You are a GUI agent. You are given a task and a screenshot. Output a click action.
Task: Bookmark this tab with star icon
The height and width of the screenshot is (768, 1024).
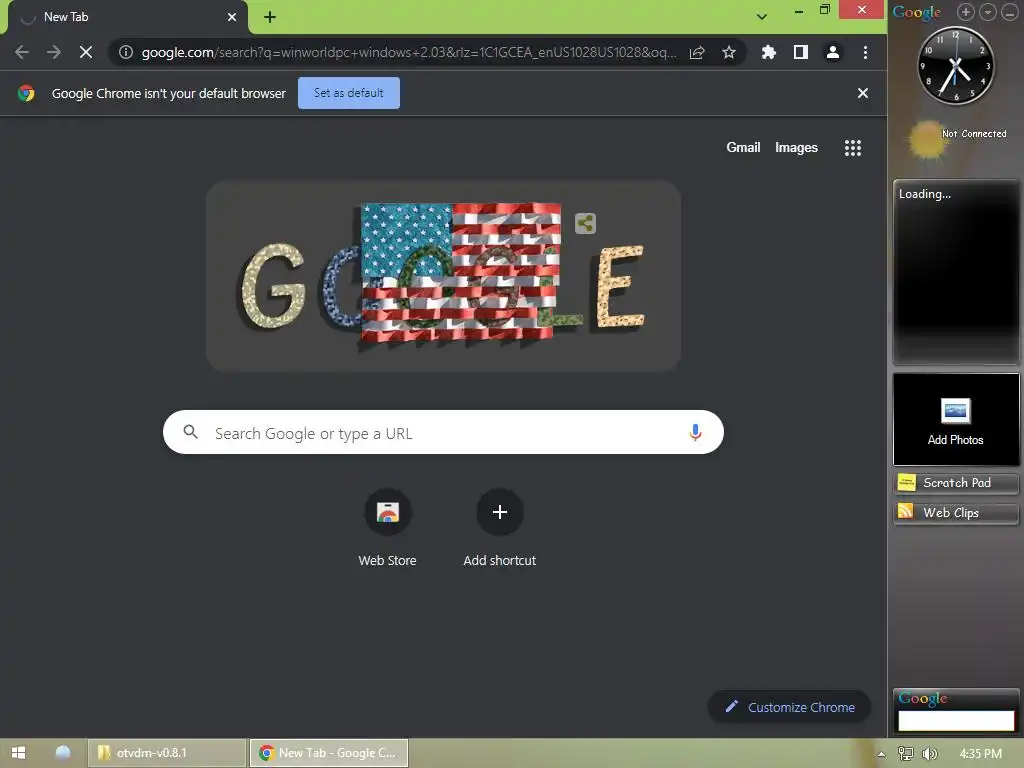(729, 52)
